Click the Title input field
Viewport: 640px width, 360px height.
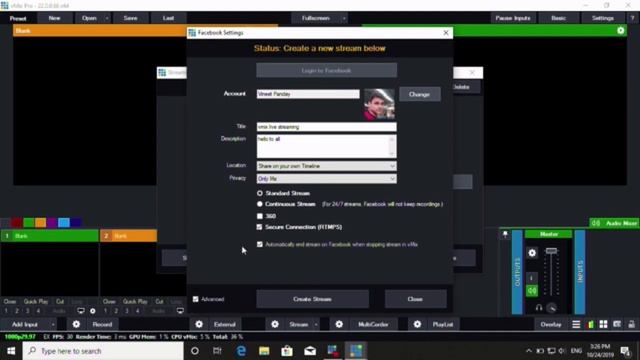(x=326, y=127)
